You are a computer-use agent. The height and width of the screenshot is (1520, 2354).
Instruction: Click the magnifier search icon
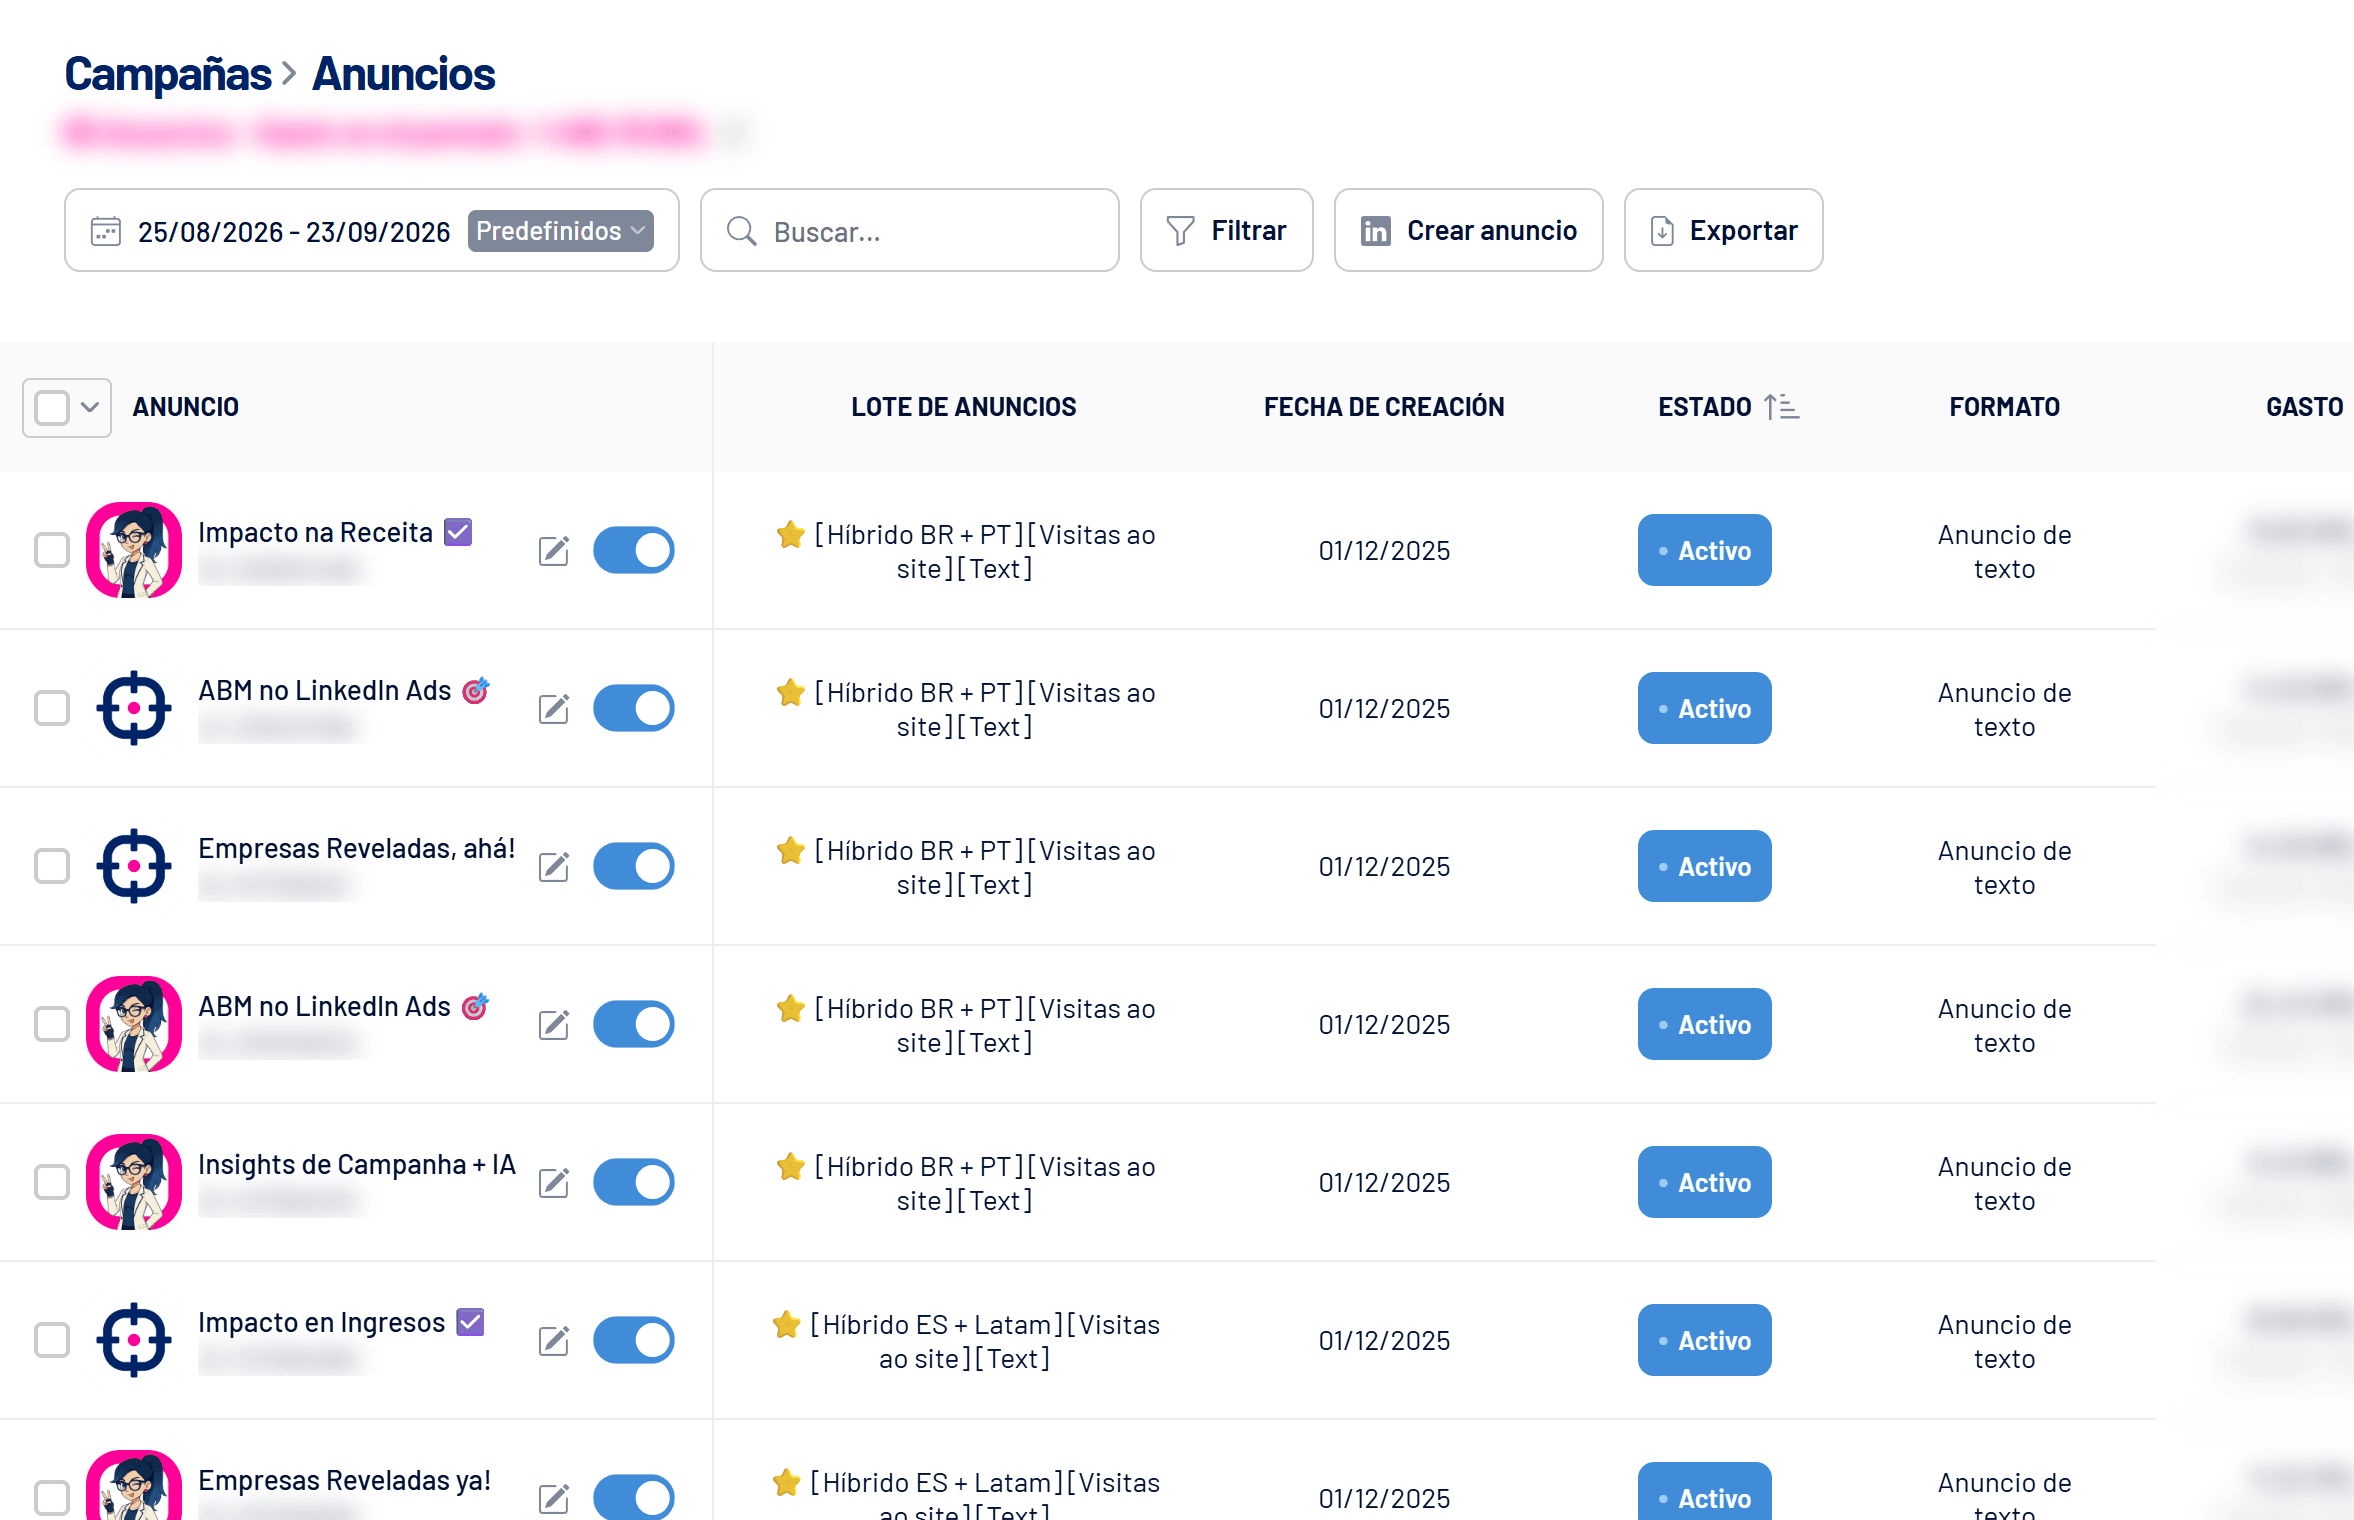(741, 231)
